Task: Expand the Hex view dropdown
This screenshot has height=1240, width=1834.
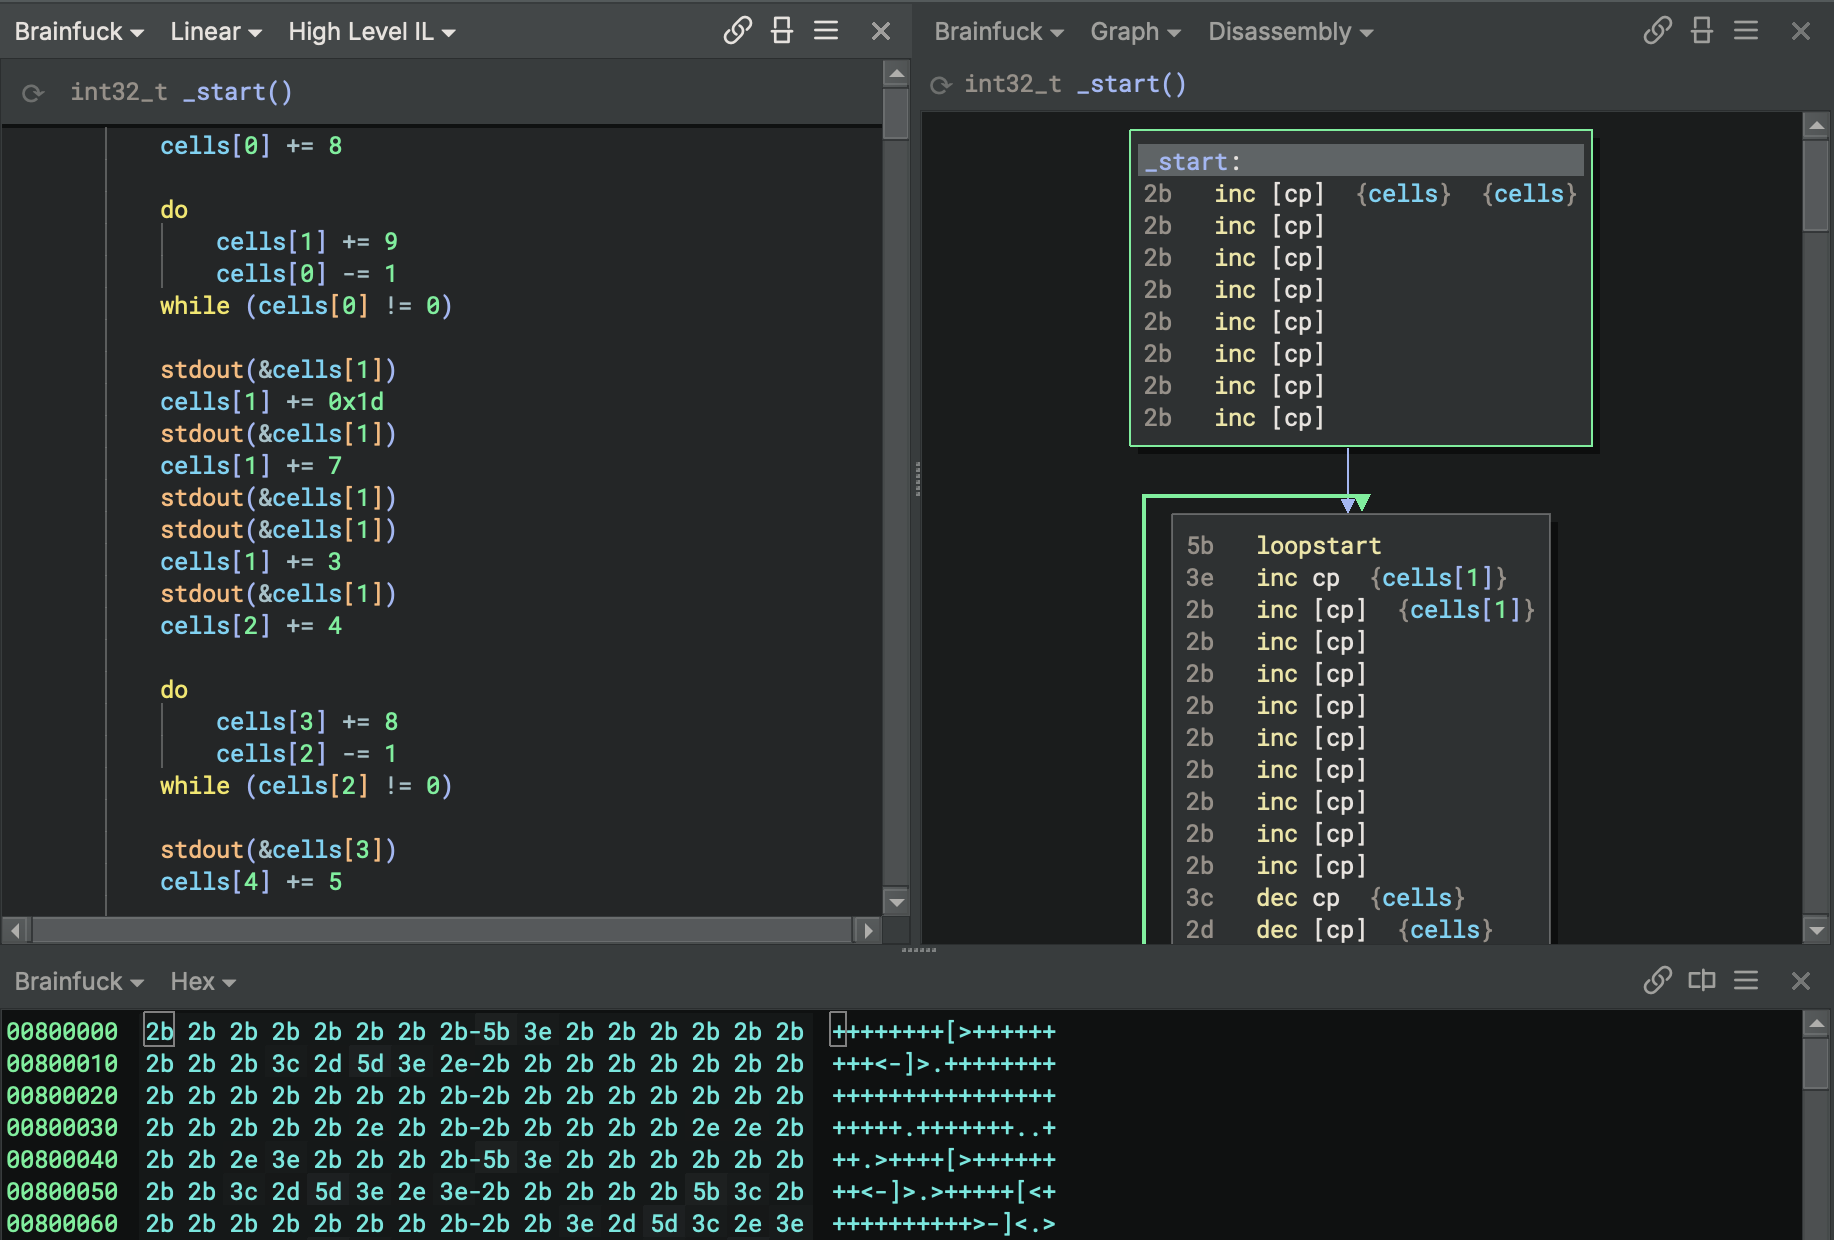Action: pos(202,982)
